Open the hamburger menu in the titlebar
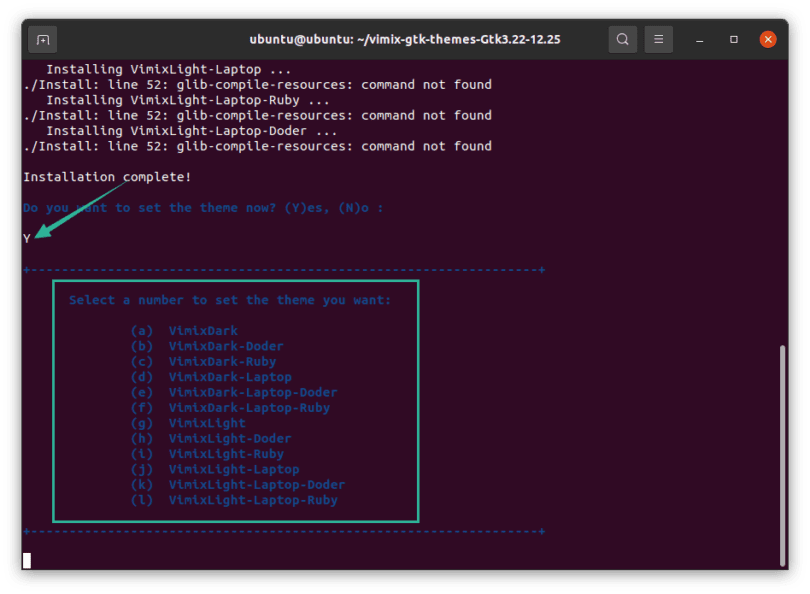This screenshot has width=810, height=594. click(x=658, y=39)
